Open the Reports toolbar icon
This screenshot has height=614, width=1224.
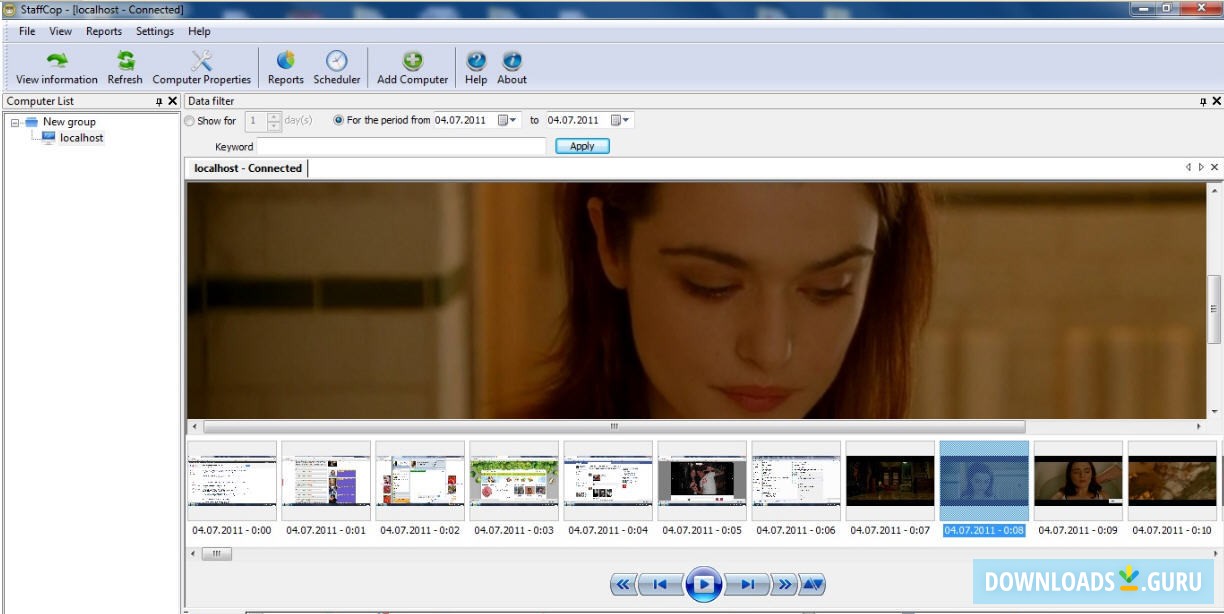[x=286, y=68]
